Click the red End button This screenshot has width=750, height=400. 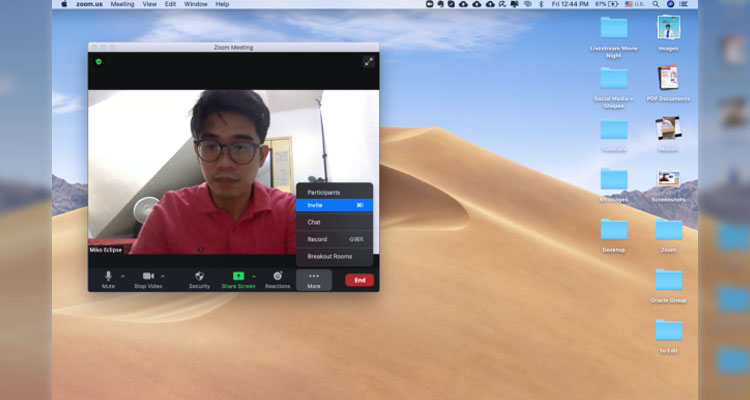point(360,280)
